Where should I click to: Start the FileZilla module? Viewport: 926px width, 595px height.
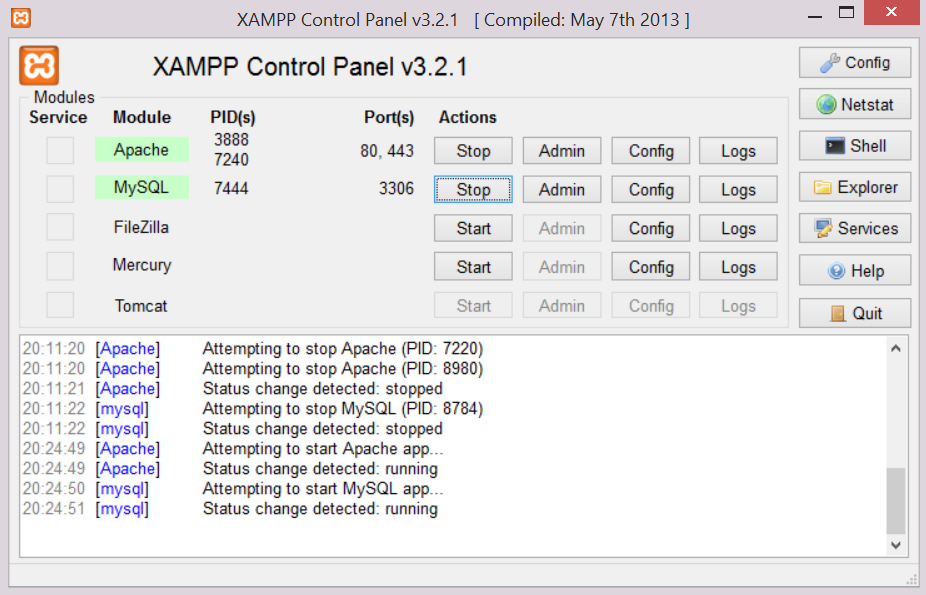pos(473,228)
